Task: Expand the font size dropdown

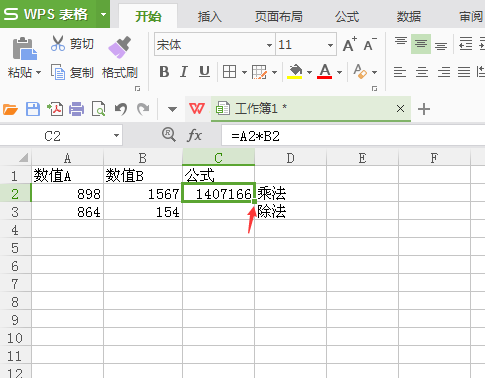Action: tap(330, 45)
